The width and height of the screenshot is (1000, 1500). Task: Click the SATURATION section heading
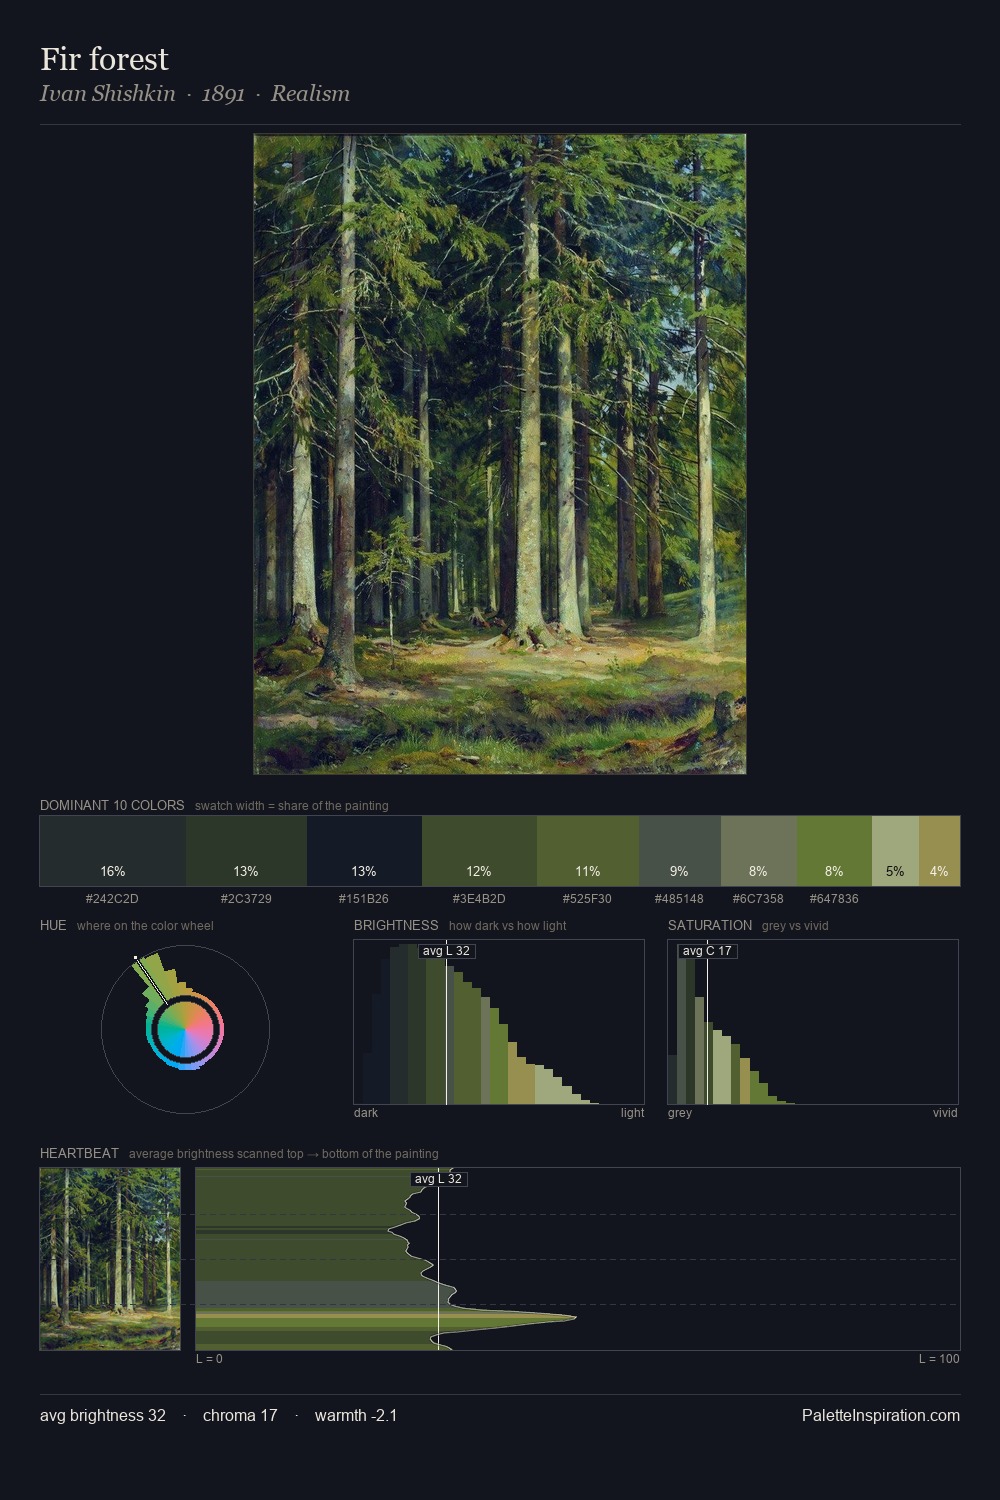pyautogui.click(x=710, y=925)
